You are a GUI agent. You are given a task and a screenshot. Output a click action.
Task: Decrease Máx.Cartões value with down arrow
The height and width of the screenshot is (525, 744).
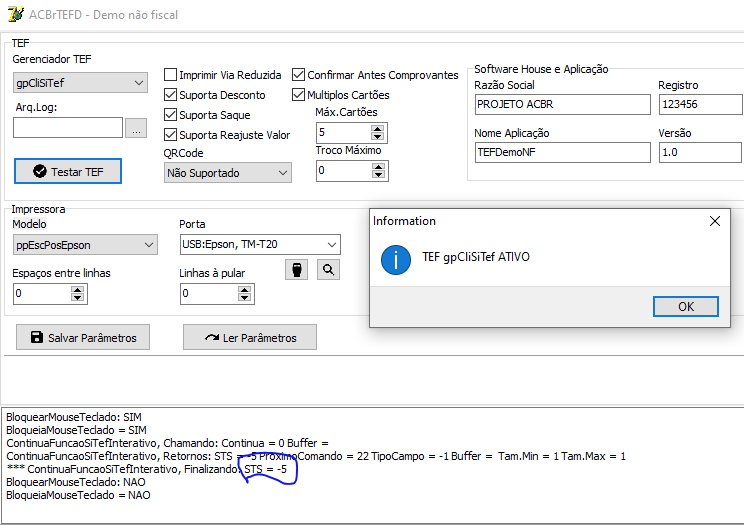click(x=377, y=137)
